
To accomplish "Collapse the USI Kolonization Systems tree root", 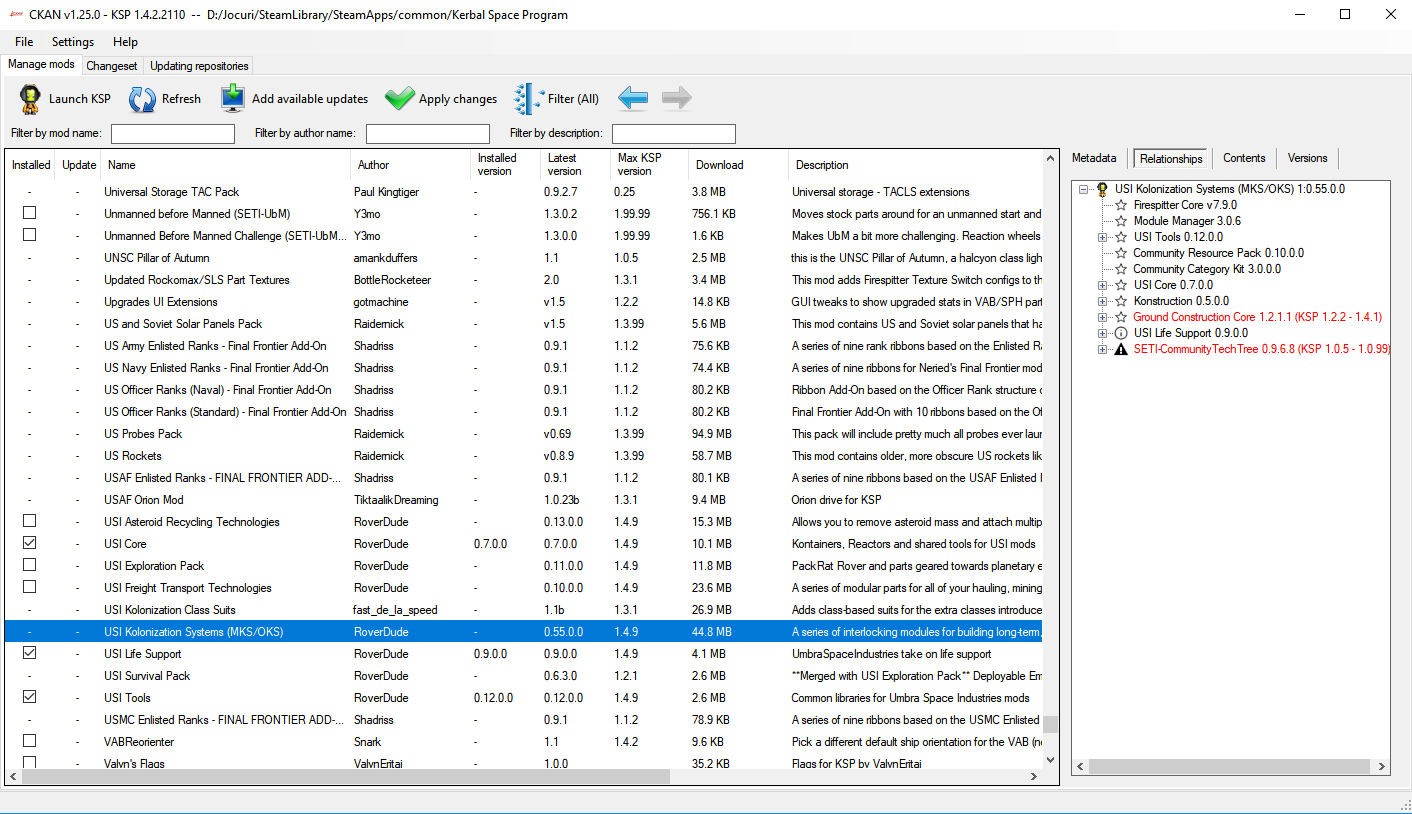I will coord(1084,189).
